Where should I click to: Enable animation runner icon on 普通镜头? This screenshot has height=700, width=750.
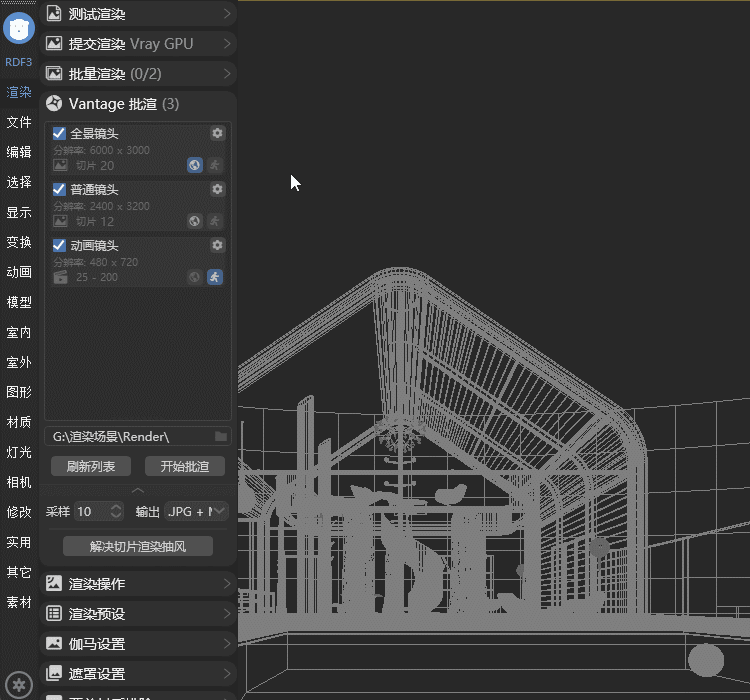[215, 221]
